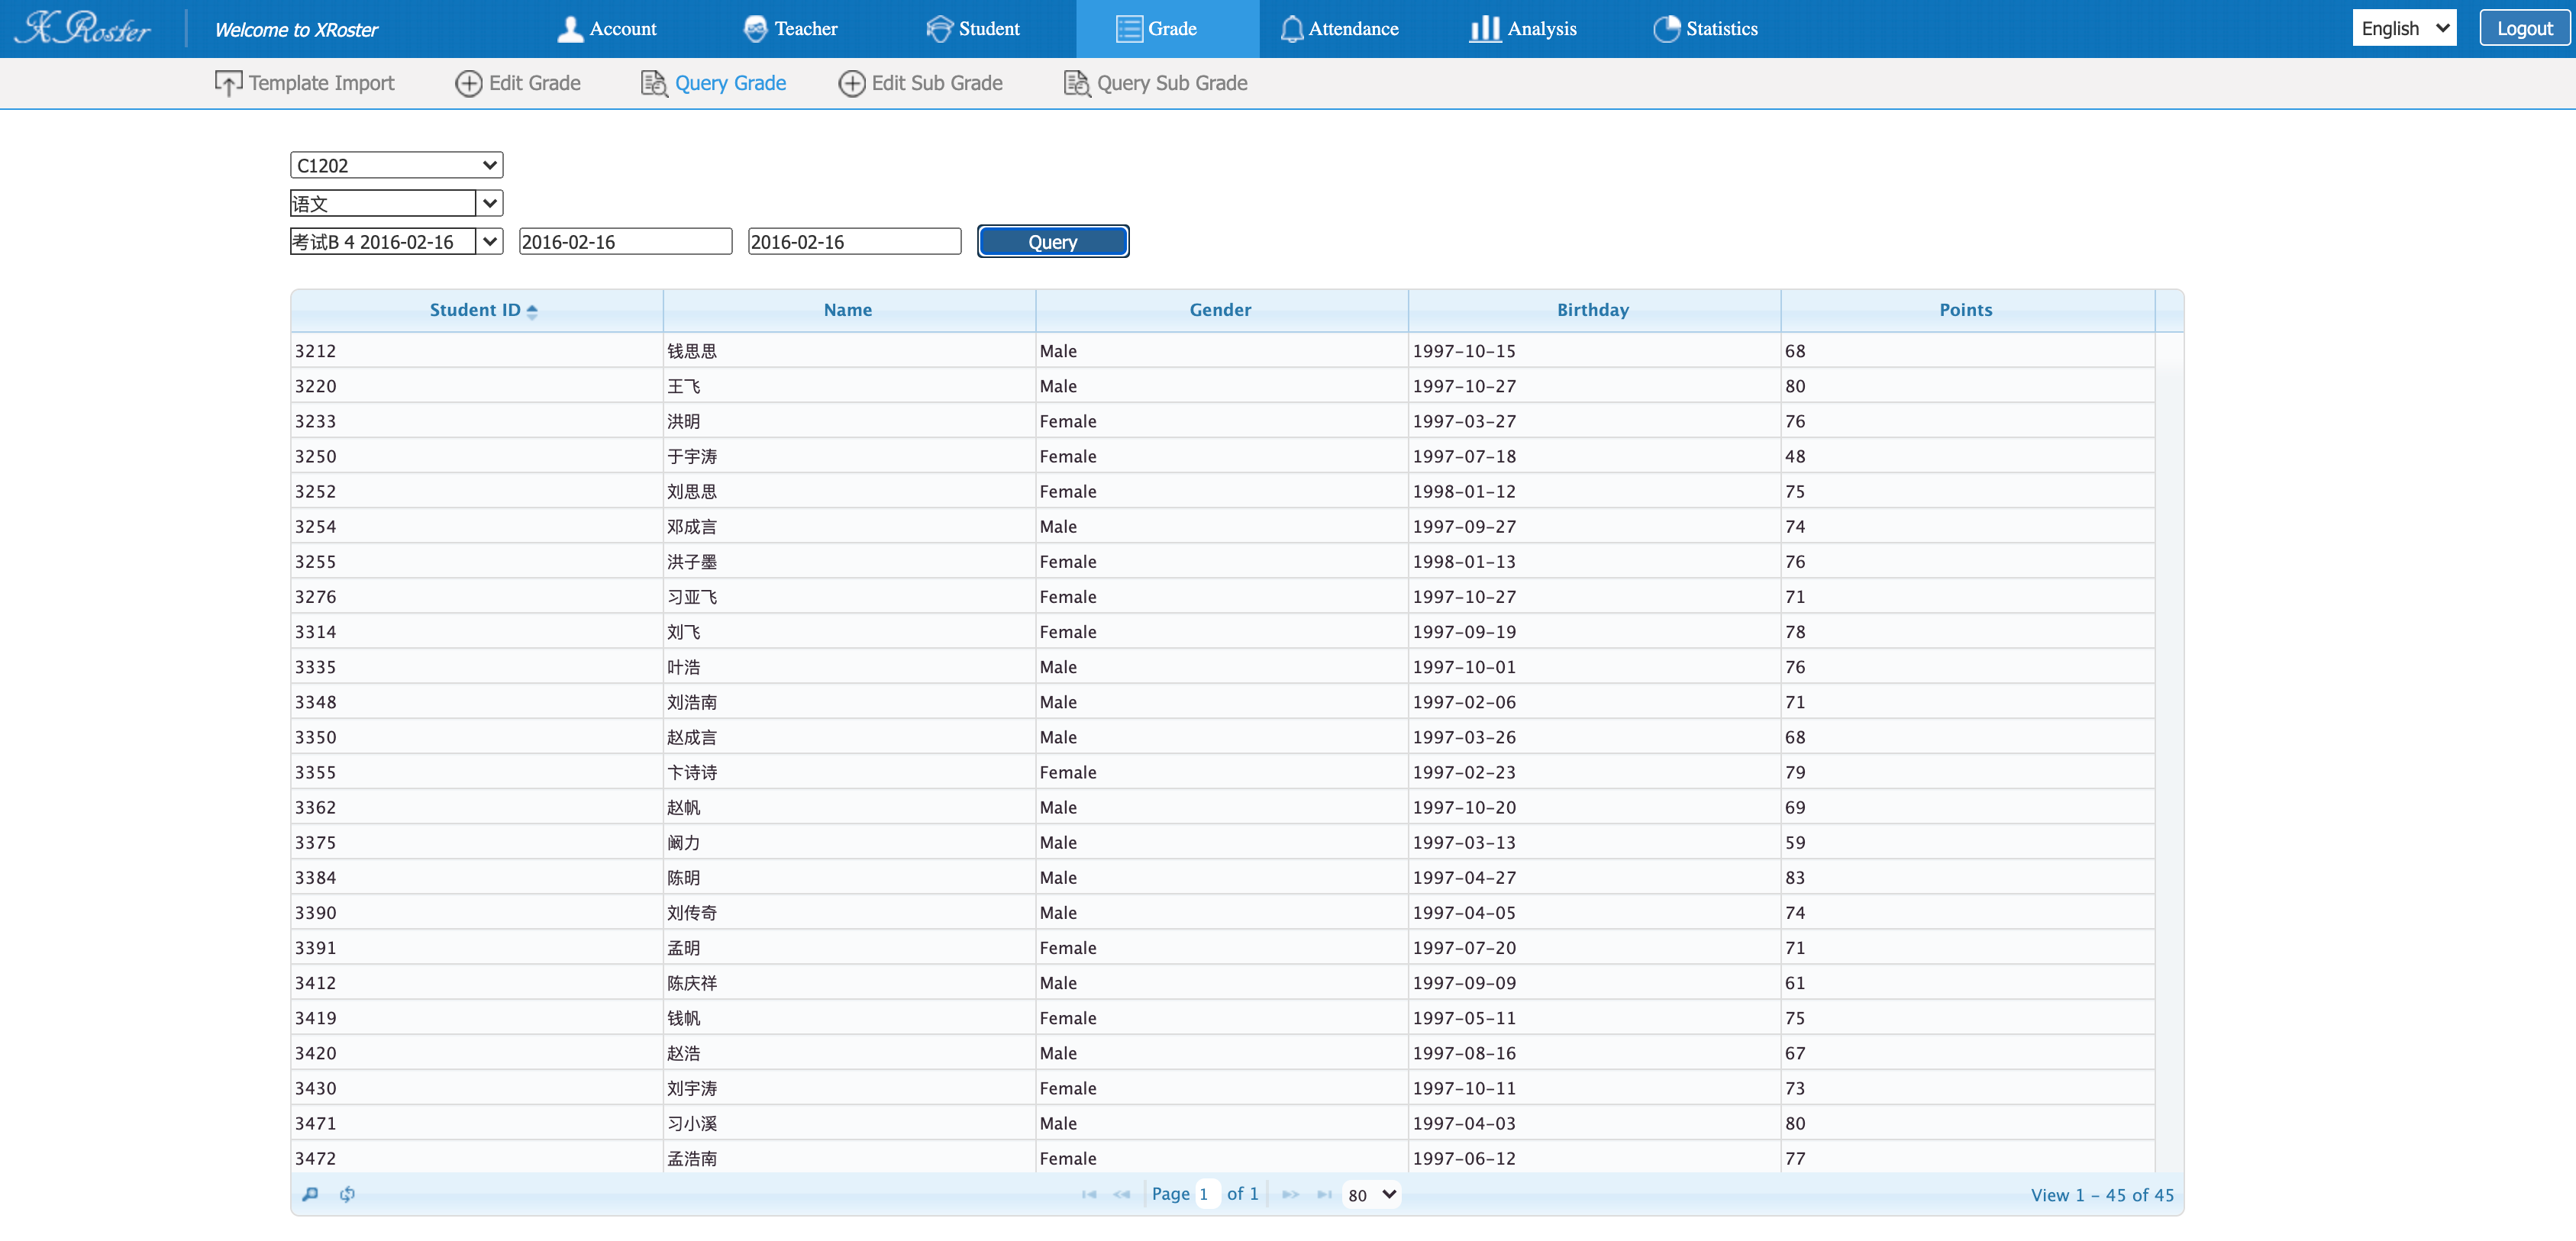The height and width of the screenshot is (1241, 2576).
Task: Click the reload grid icon in footer
Action: pyautogui.click(x=347, y=1194)
